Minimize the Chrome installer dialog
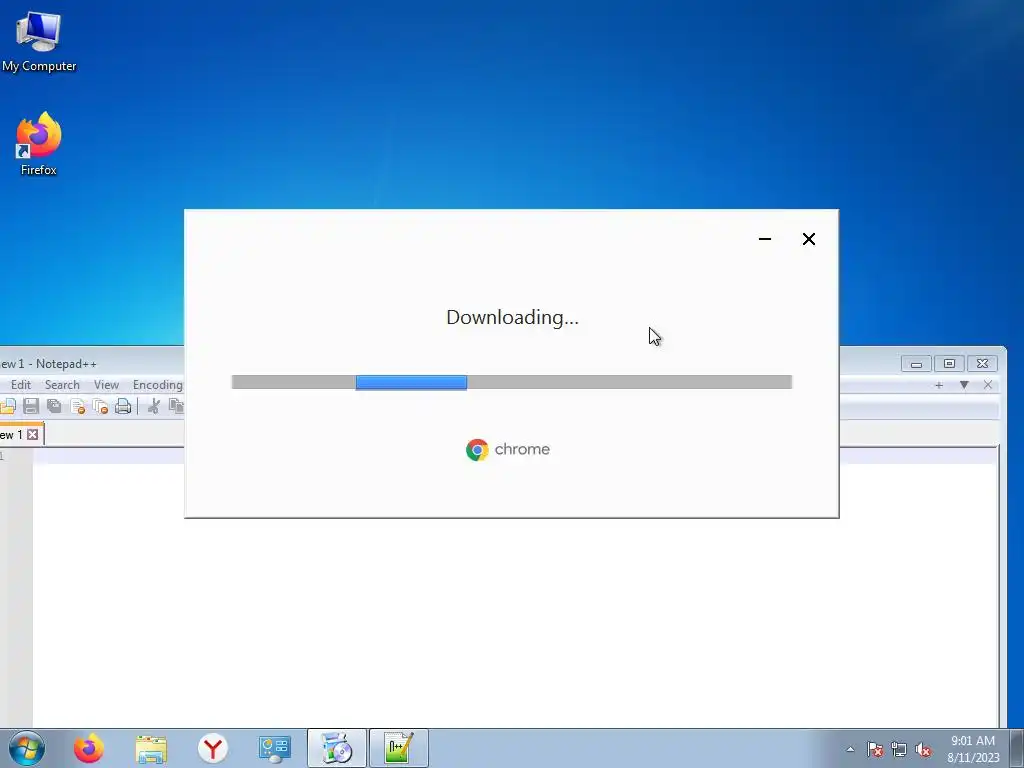 (765, 239)
